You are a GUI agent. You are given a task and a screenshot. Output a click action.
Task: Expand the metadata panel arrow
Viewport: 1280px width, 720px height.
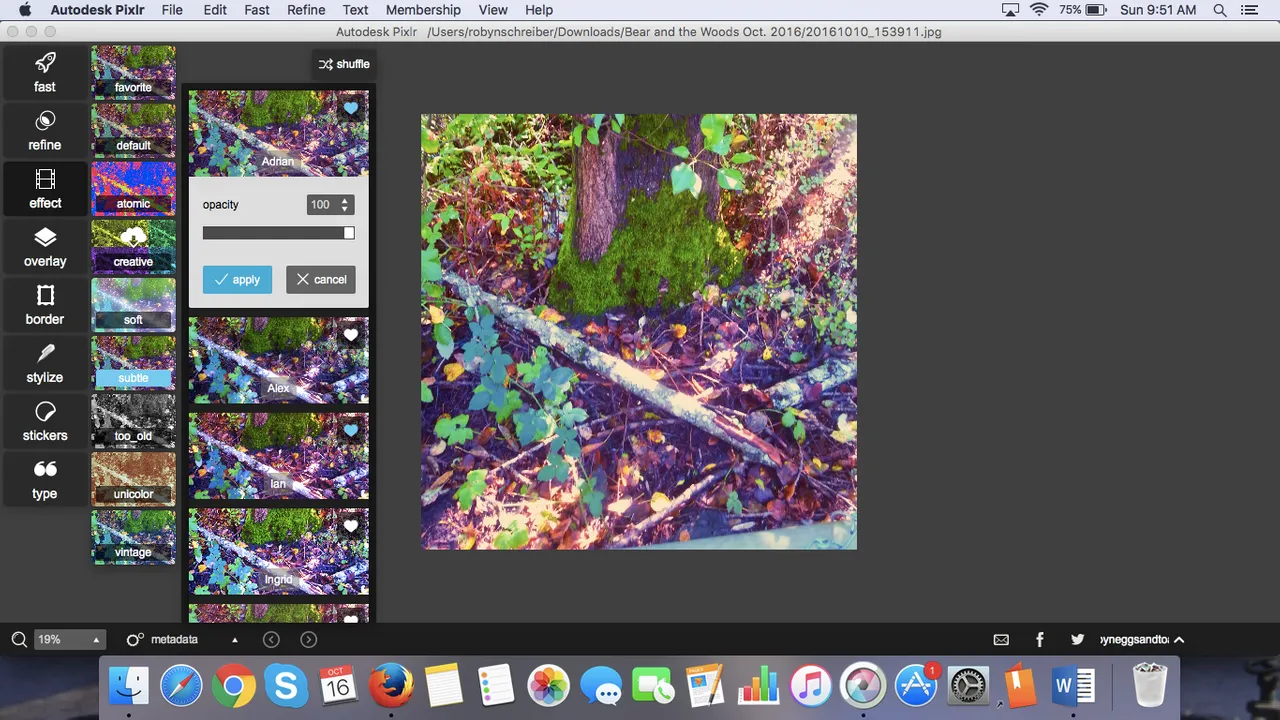[235, 639]
